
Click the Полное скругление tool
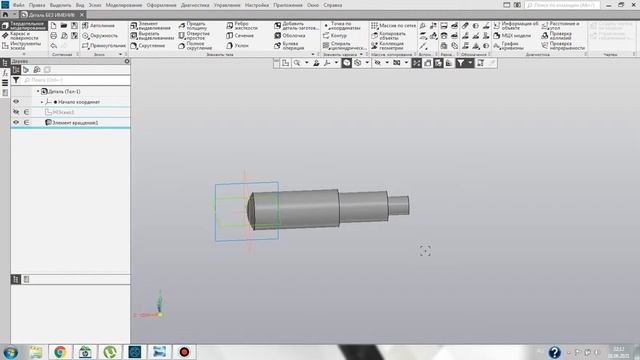(196, 46)
